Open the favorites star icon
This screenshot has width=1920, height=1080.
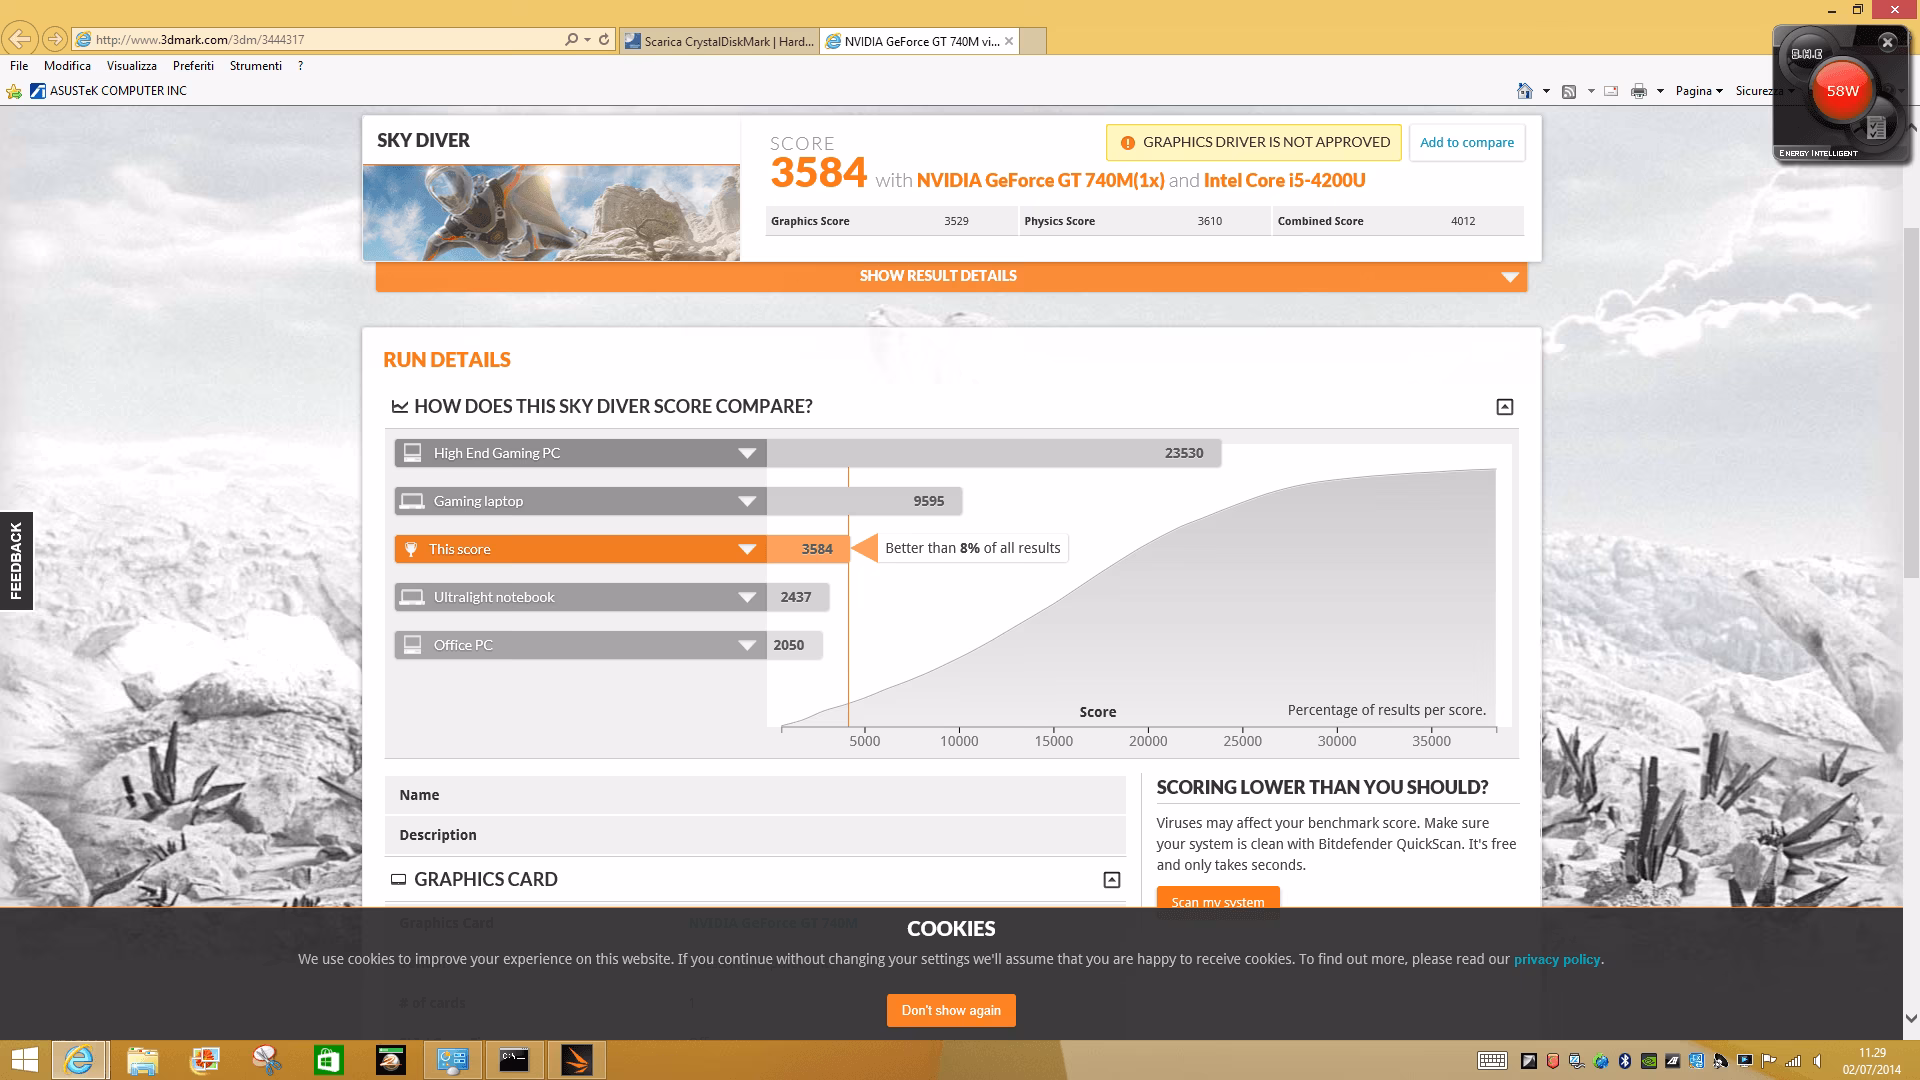(x=14, y=91)
